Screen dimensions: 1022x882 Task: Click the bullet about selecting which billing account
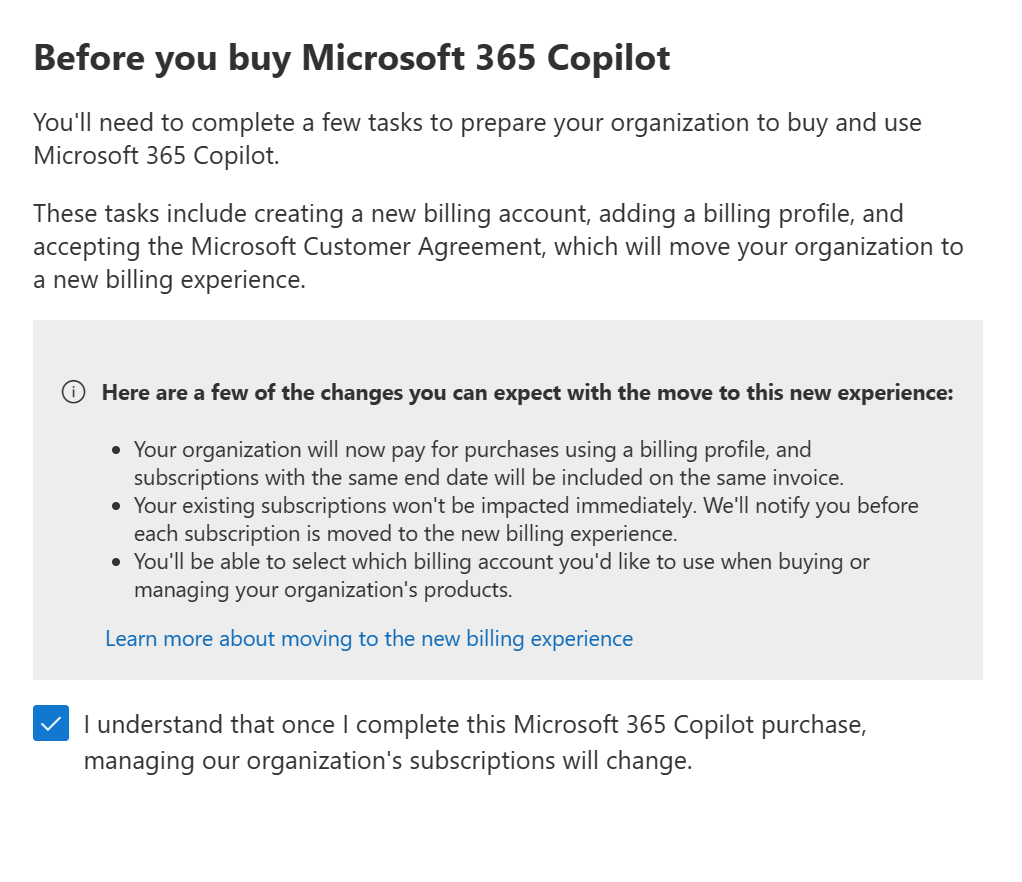[x=501, y=562]
